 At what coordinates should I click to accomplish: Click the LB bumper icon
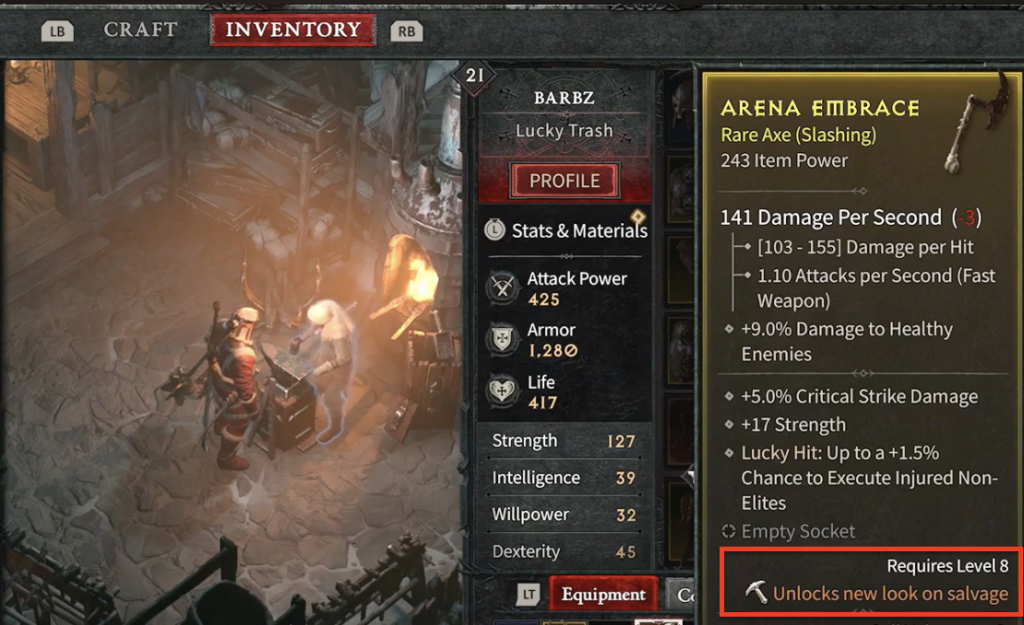(57, 31)
